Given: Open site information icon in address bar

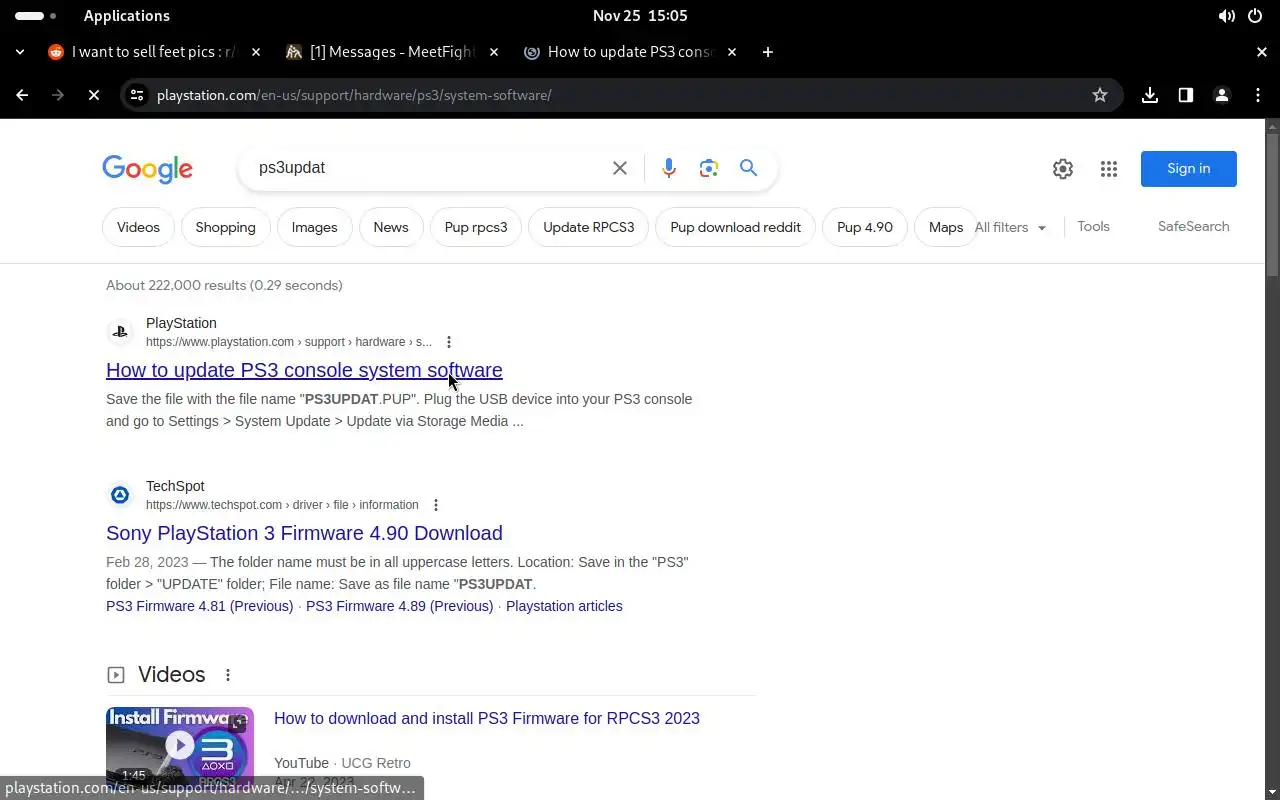Looking at the screenshot, I should pos(137,95).
